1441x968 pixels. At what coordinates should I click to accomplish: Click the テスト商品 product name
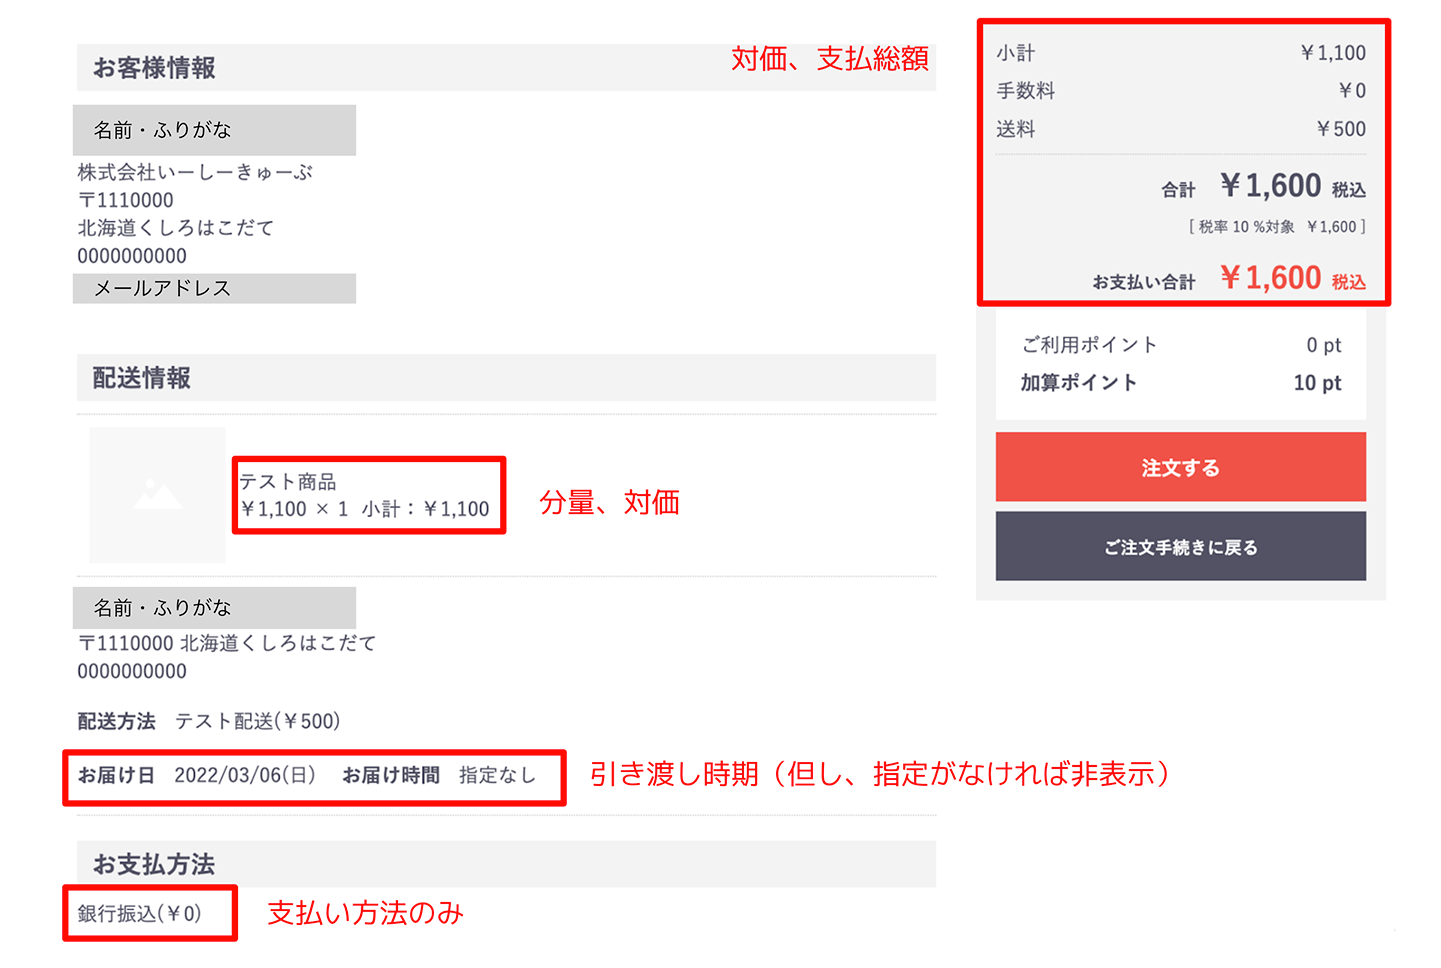[x=288, y=482]
